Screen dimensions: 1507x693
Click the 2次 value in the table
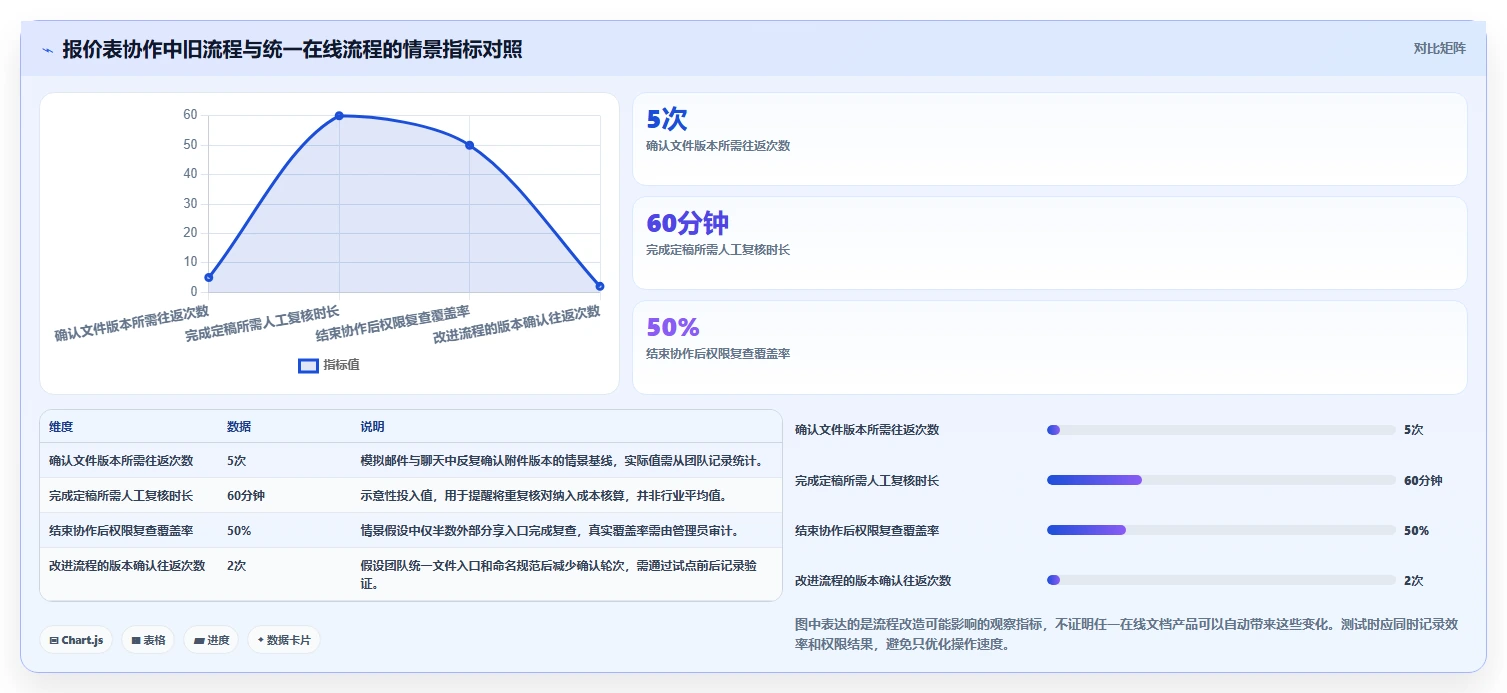click(x=237, y=565)
